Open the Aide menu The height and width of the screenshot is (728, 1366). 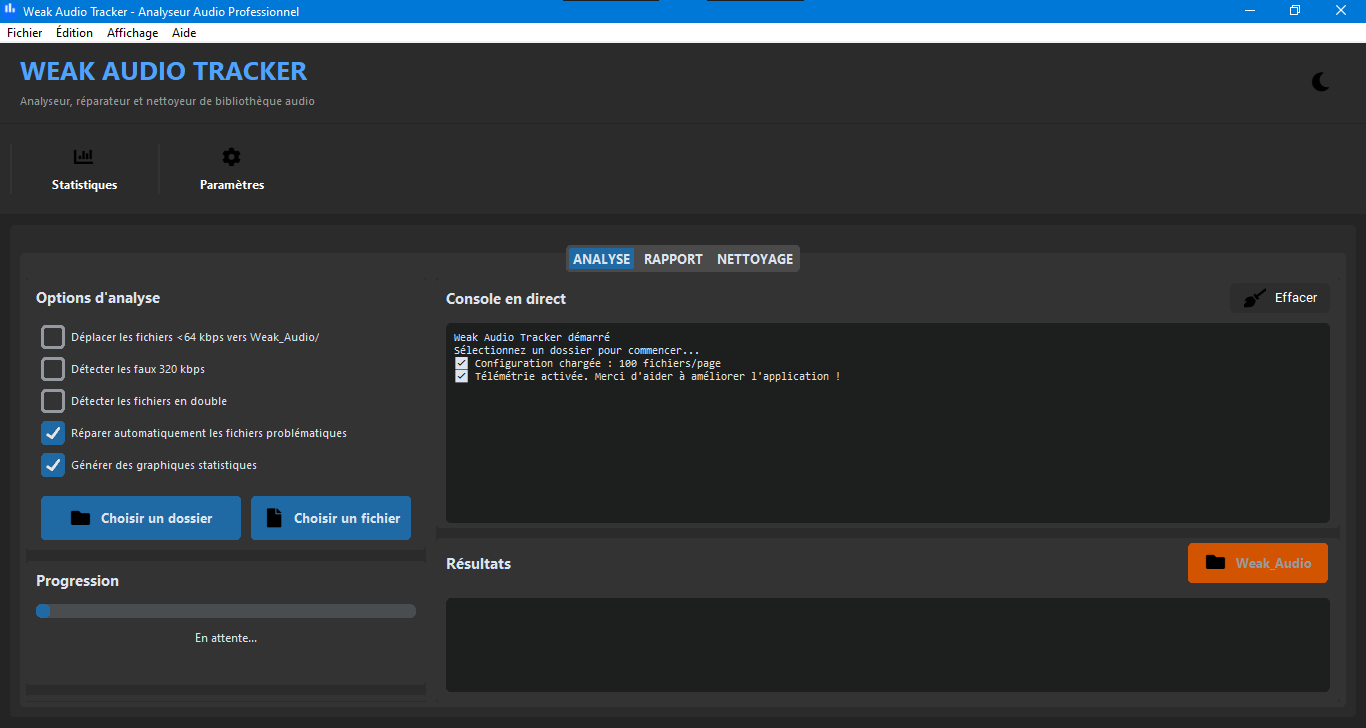click(184, 33)
